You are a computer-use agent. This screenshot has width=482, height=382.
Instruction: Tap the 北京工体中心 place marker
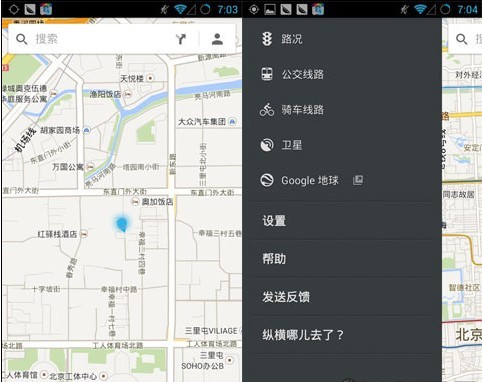[104, 376]
